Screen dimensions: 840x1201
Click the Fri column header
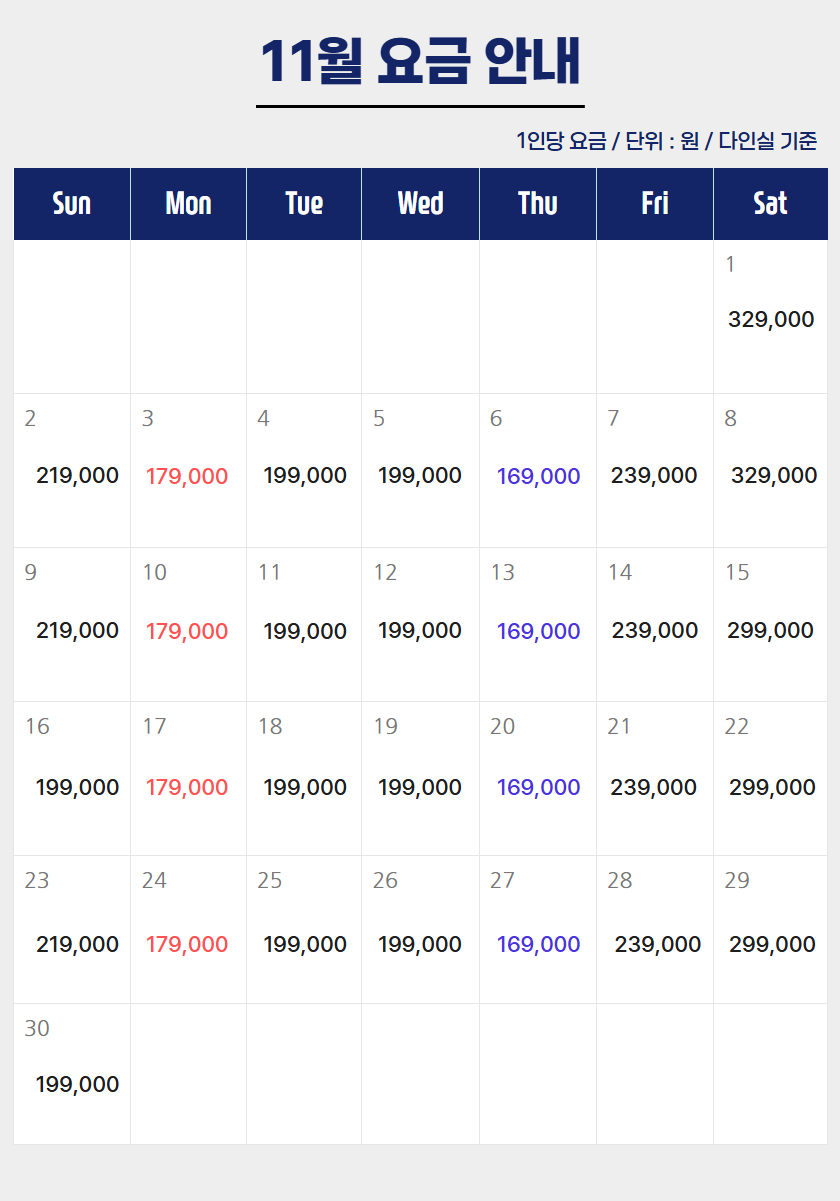coord(655,204)
